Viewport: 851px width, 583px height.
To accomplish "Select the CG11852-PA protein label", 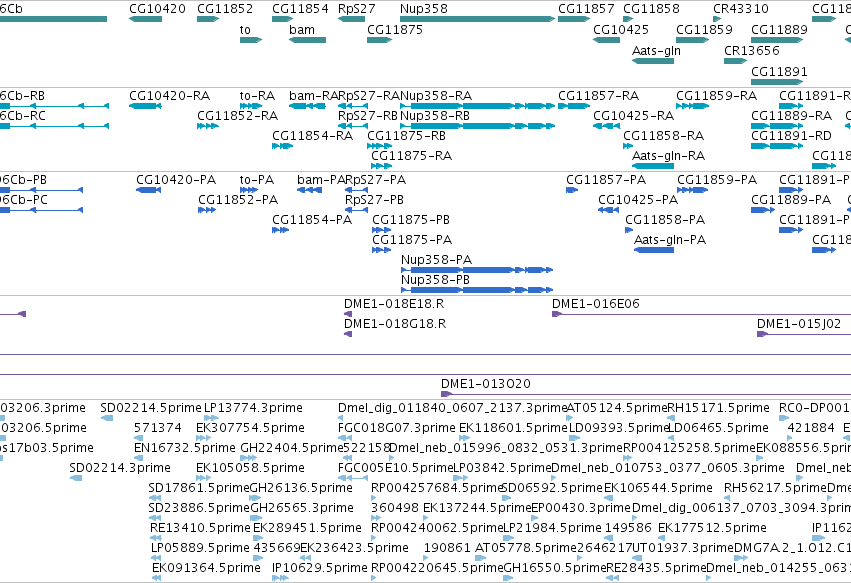I will [x=238, y=200].
